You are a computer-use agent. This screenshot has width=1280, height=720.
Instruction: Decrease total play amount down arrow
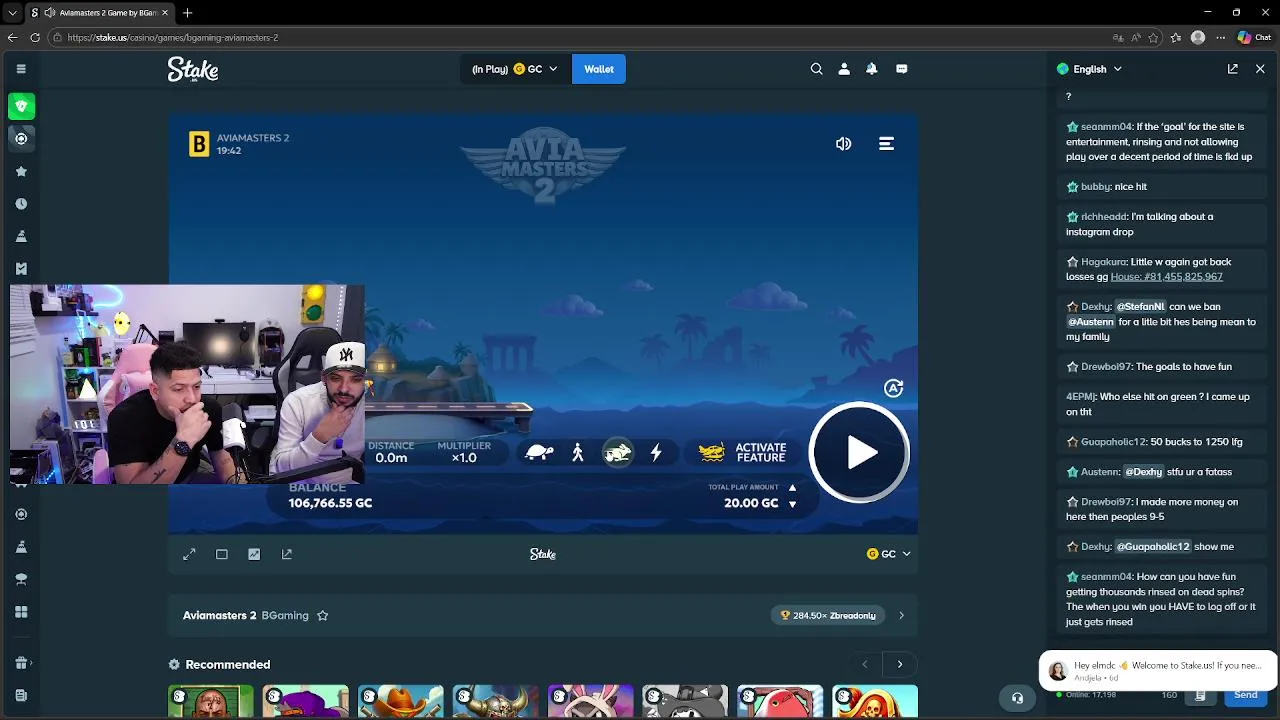pos(792,504)
